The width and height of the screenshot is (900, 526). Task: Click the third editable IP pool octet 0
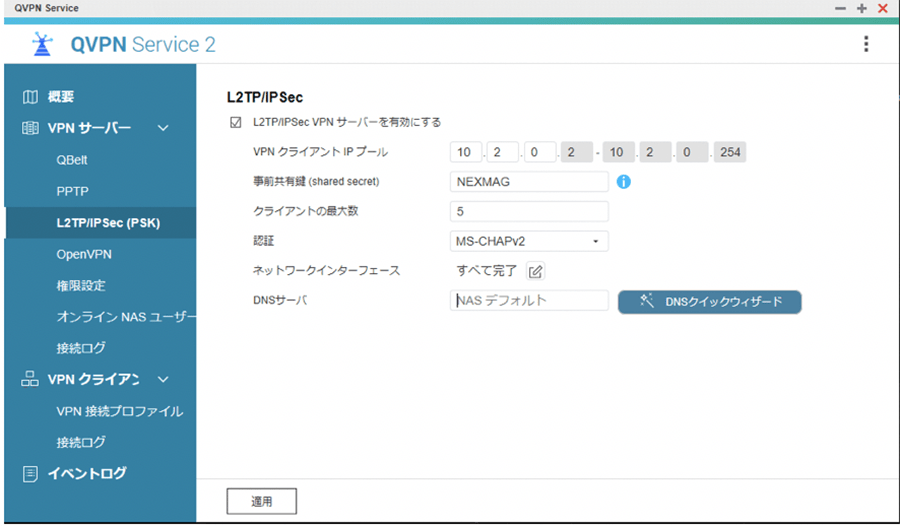(540, 152)
